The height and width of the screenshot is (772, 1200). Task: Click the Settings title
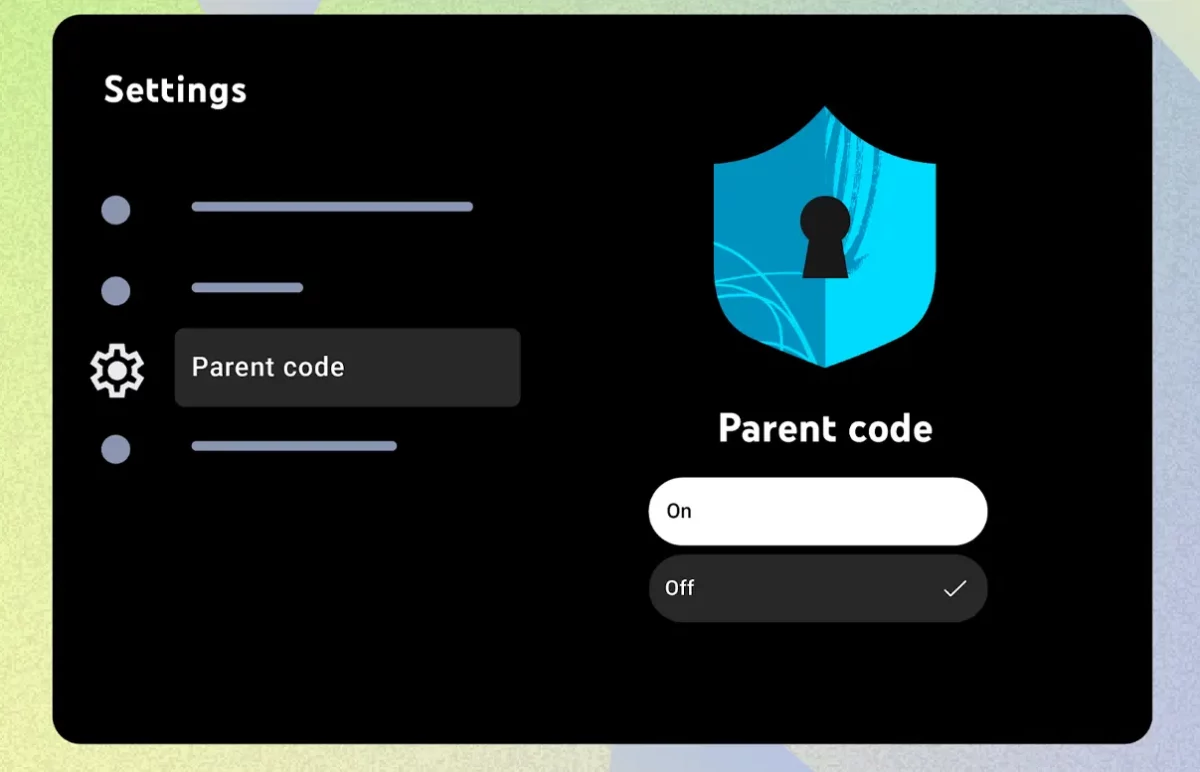click(175, 90)
